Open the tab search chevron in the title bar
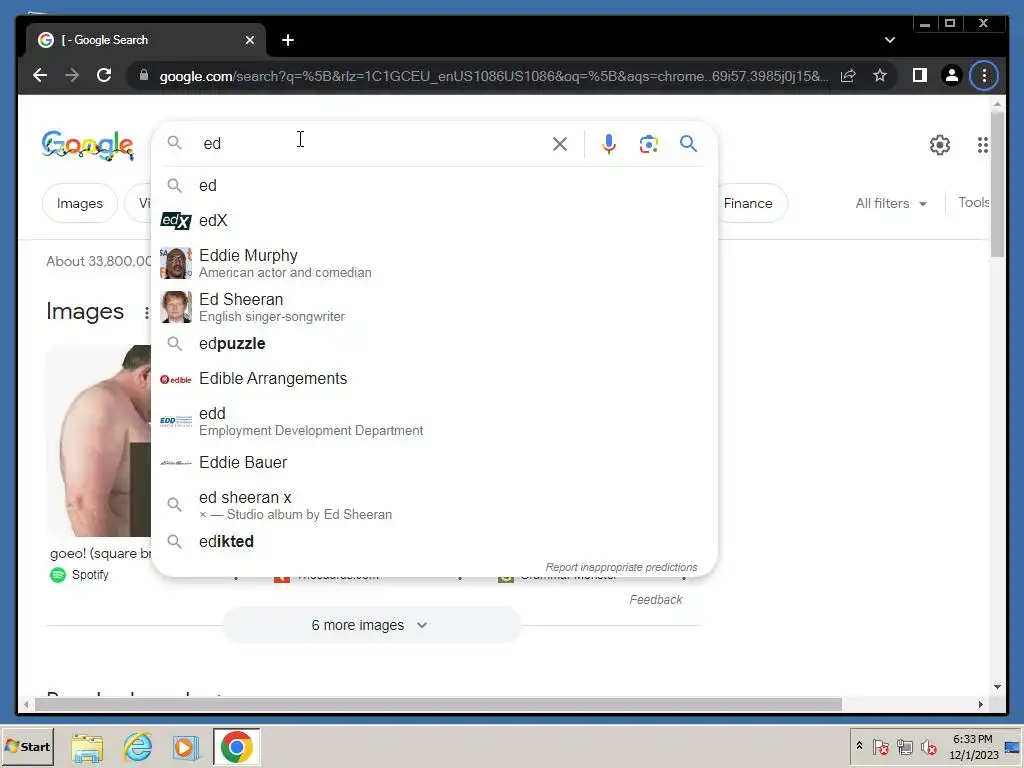 pos(889,40)
